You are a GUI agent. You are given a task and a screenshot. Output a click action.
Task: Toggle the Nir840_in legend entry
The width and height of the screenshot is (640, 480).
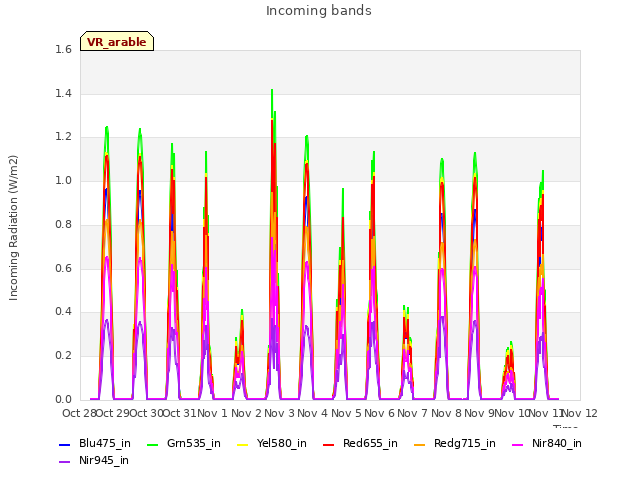[547, 443]
